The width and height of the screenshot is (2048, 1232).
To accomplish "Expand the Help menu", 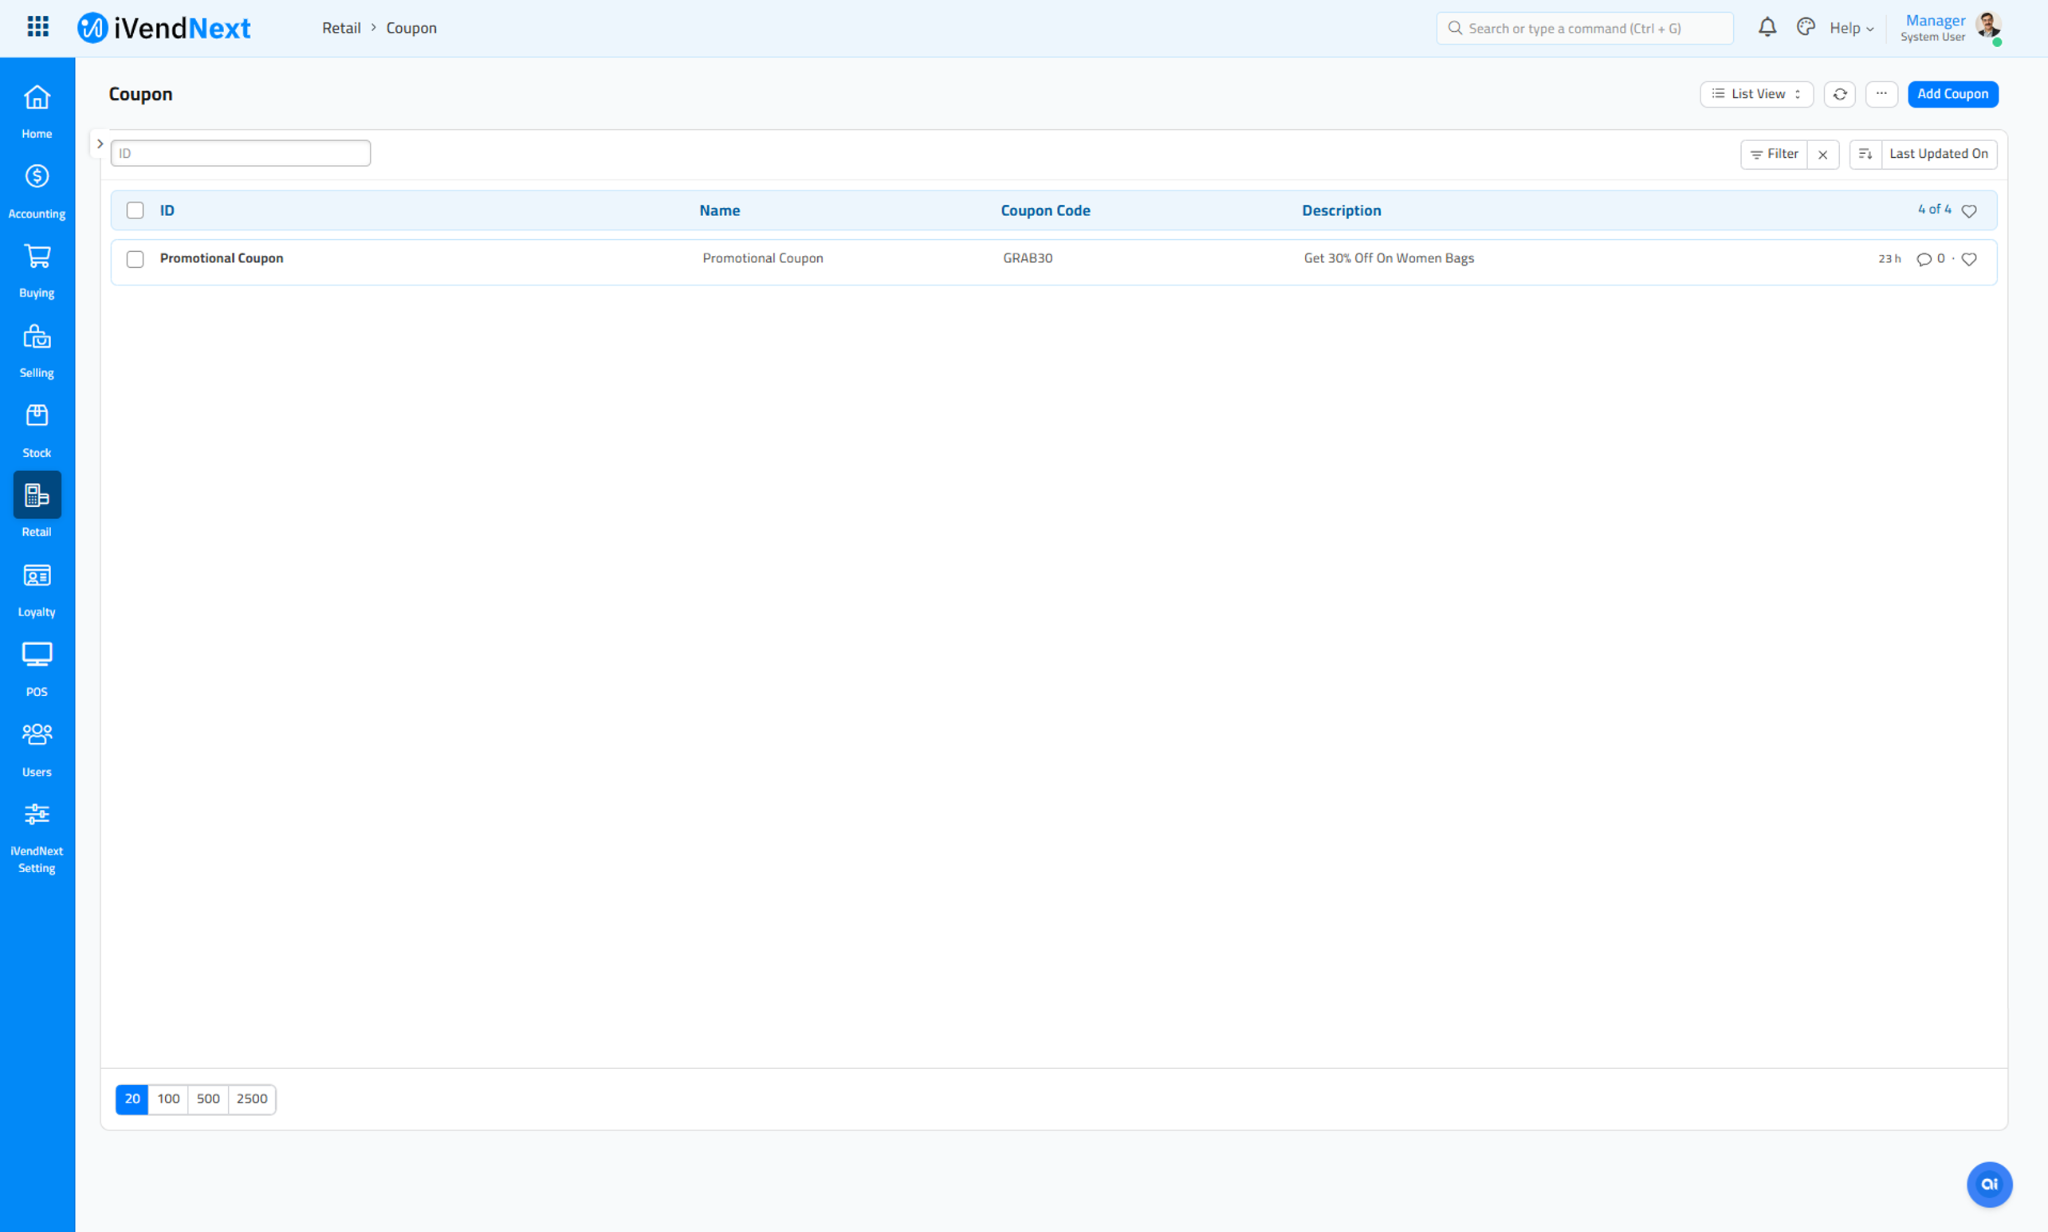I will click(1851, 28).
